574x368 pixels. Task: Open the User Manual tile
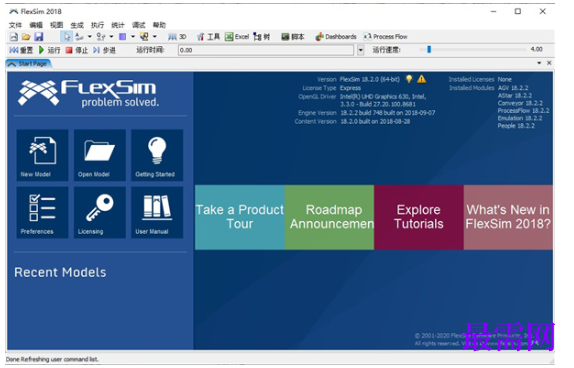[157, 212]
